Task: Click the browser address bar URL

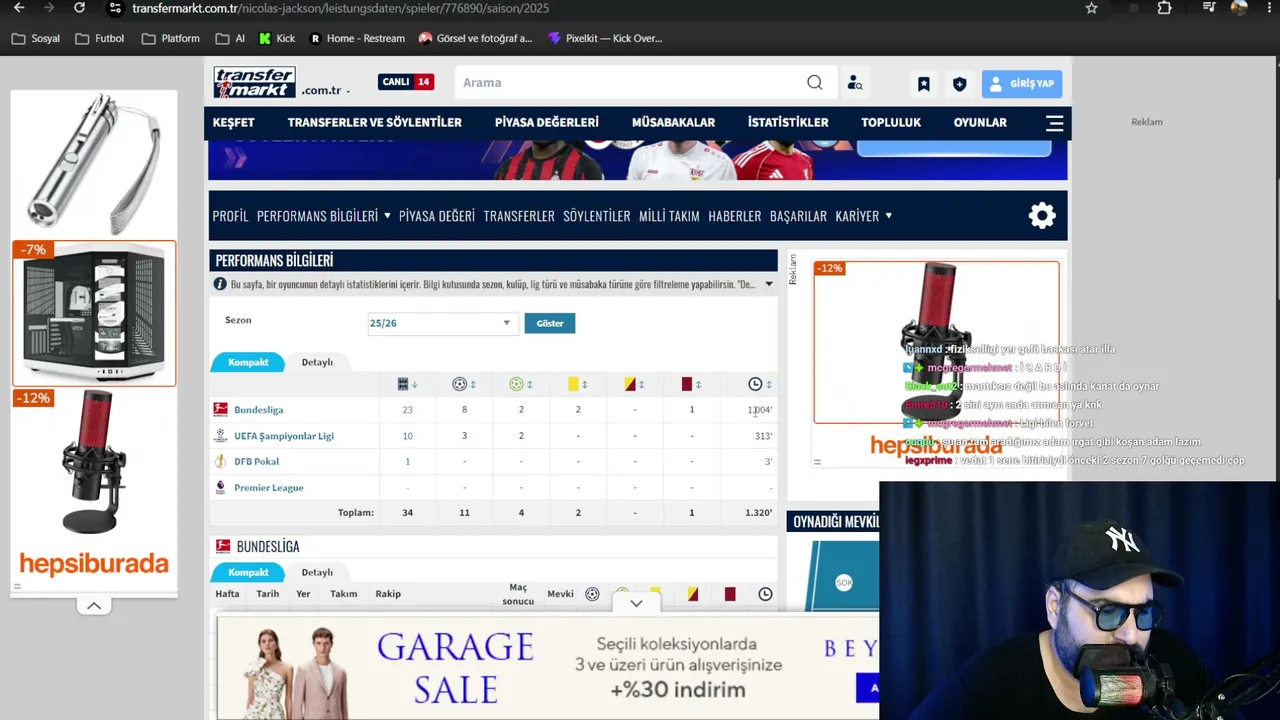Action: (340, 8)
